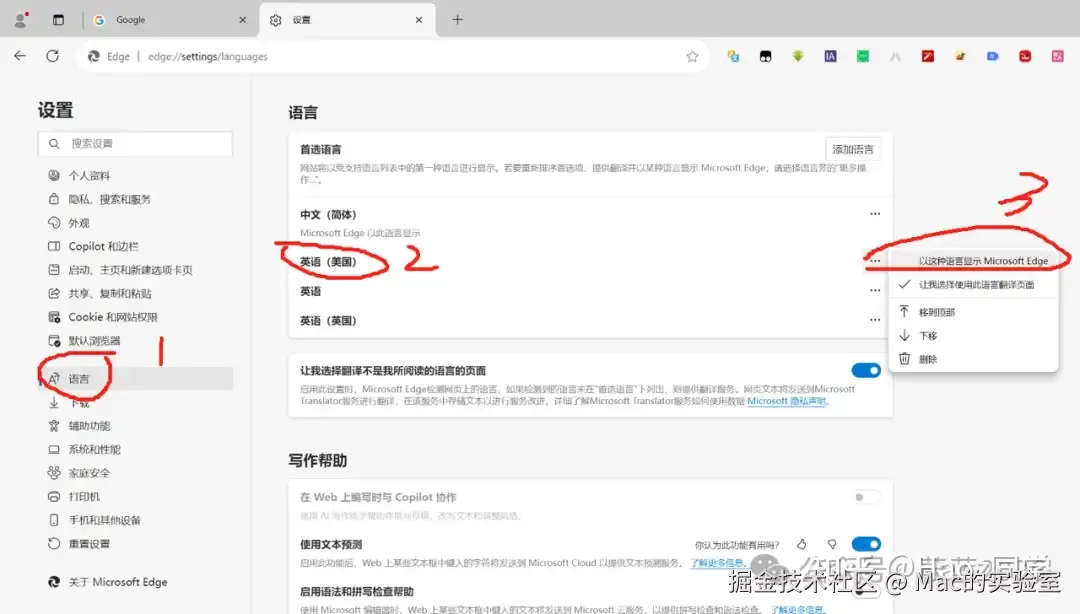Click the 英语（美国） language row text
Viewport: 1080px width, 614px height.
tap(328, 262)
